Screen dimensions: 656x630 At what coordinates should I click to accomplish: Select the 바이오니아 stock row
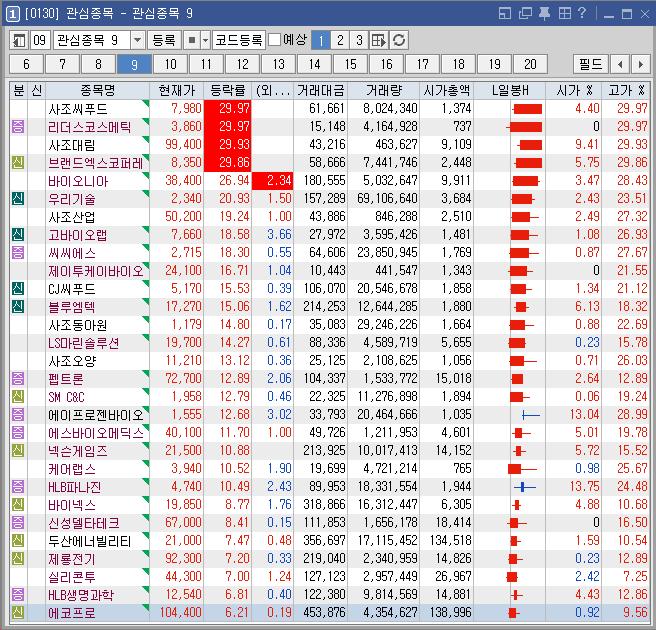pos(330,181)
